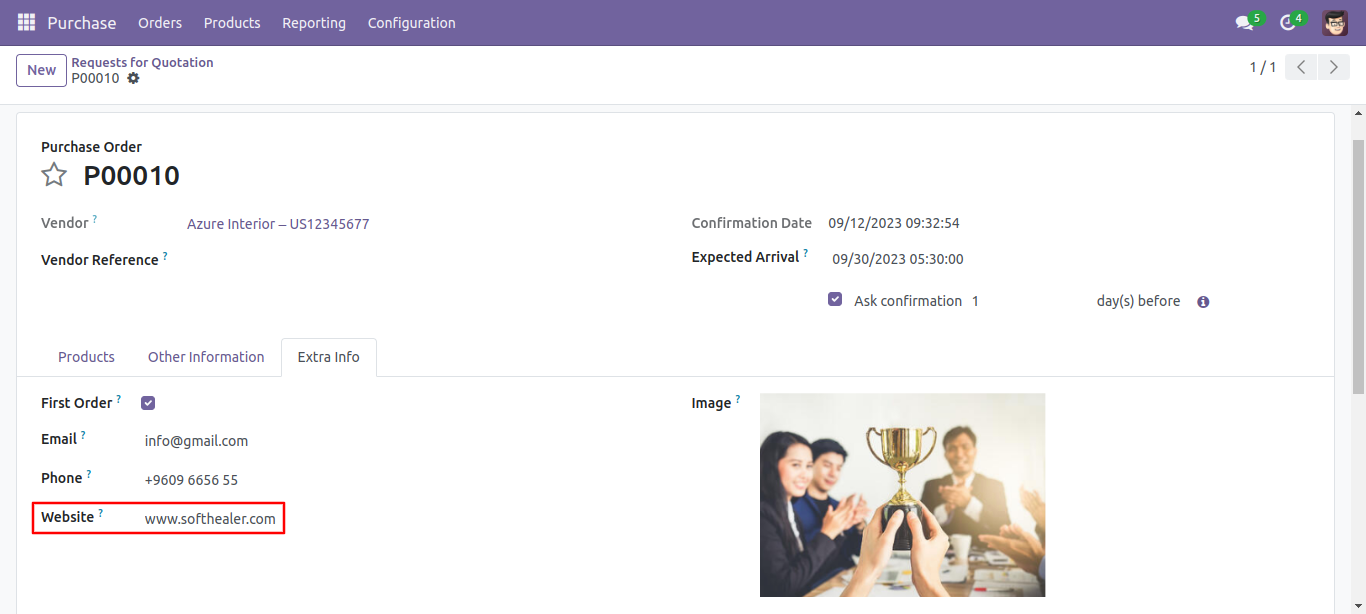
Task: Go to next record arrow
Action: (x=1333, y=67)
